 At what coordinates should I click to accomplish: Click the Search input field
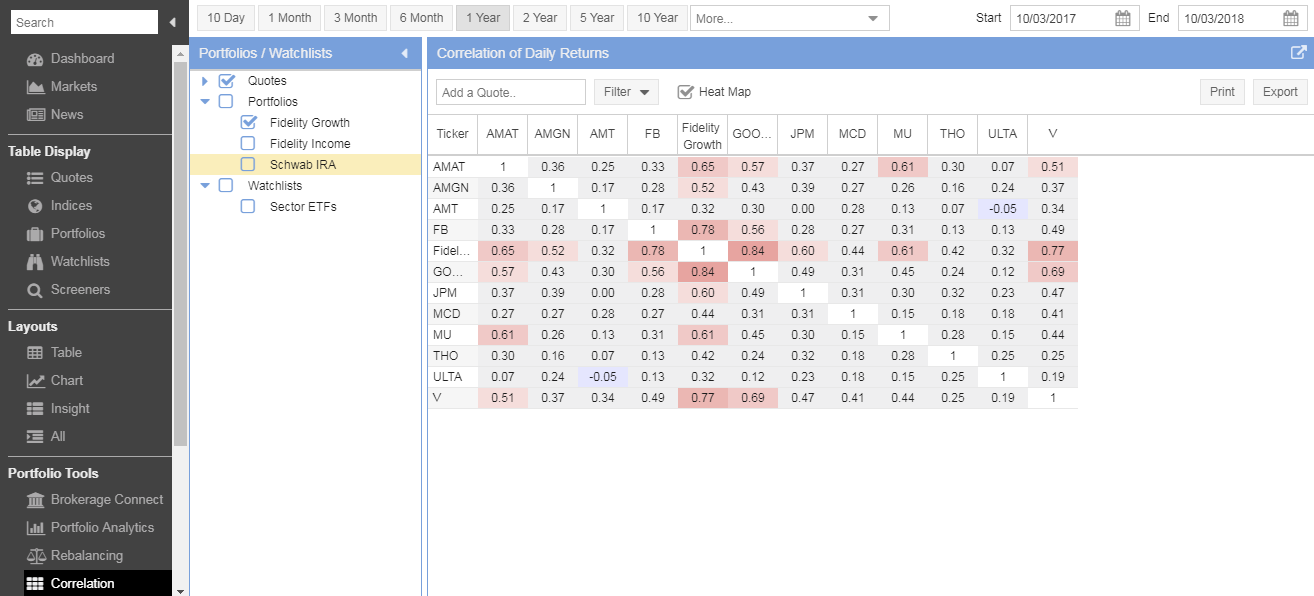[x=84, y=22]
